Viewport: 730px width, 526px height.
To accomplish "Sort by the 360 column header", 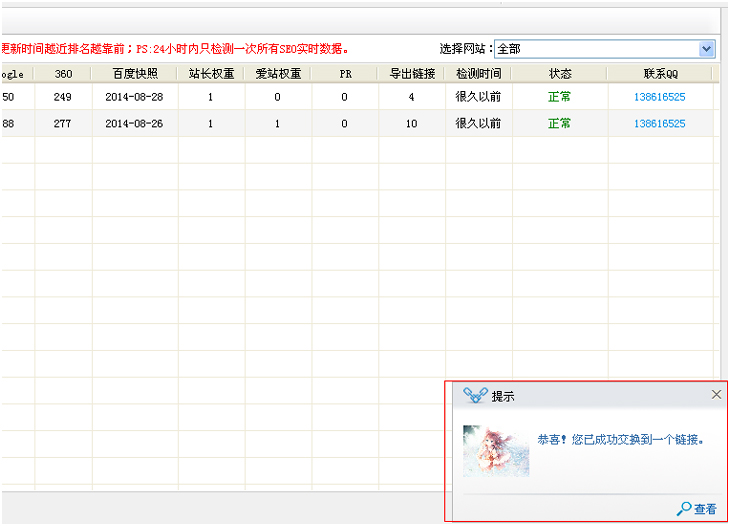I will tap(63, 73).
